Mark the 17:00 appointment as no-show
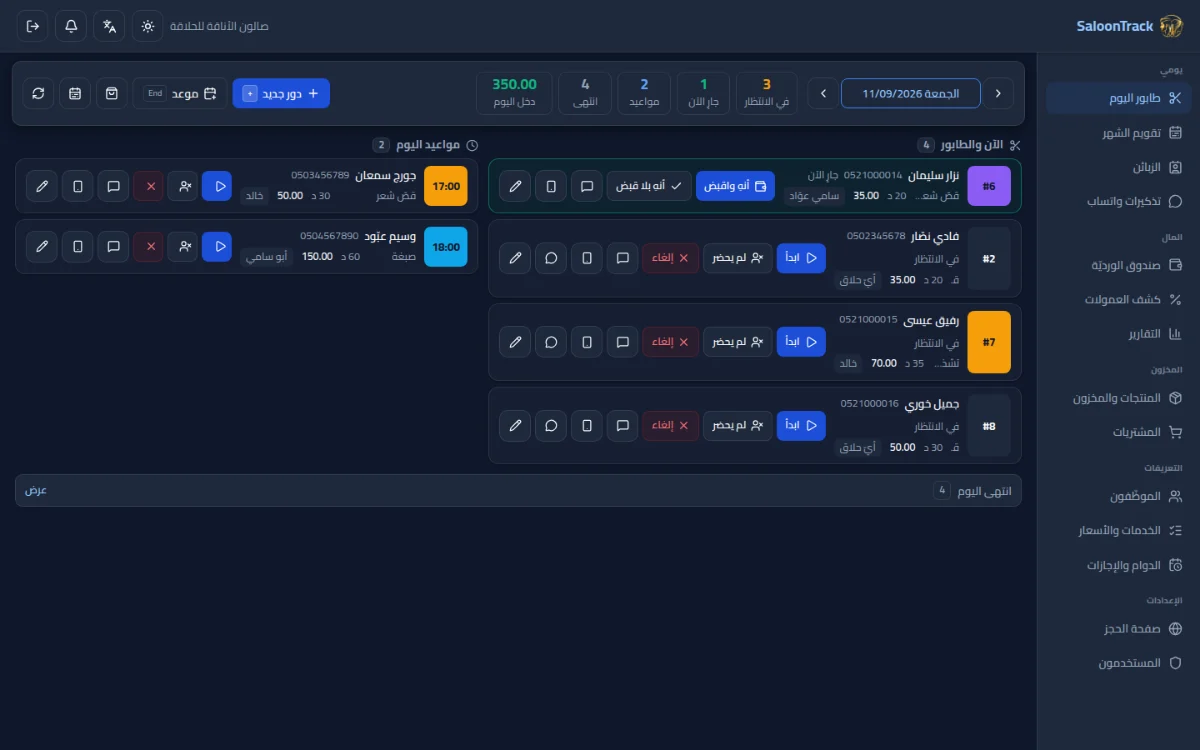1200x750 pixels. [x=183, y=186]
